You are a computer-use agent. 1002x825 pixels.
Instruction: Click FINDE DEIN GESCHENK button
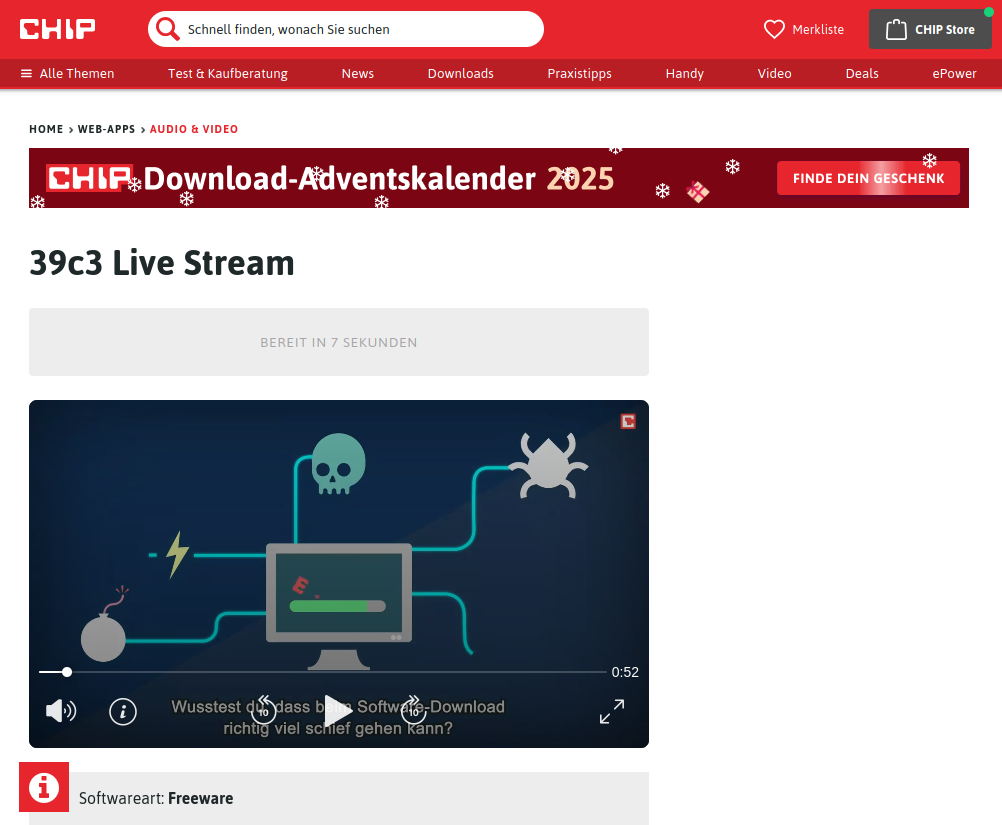[x=868, y=179]
